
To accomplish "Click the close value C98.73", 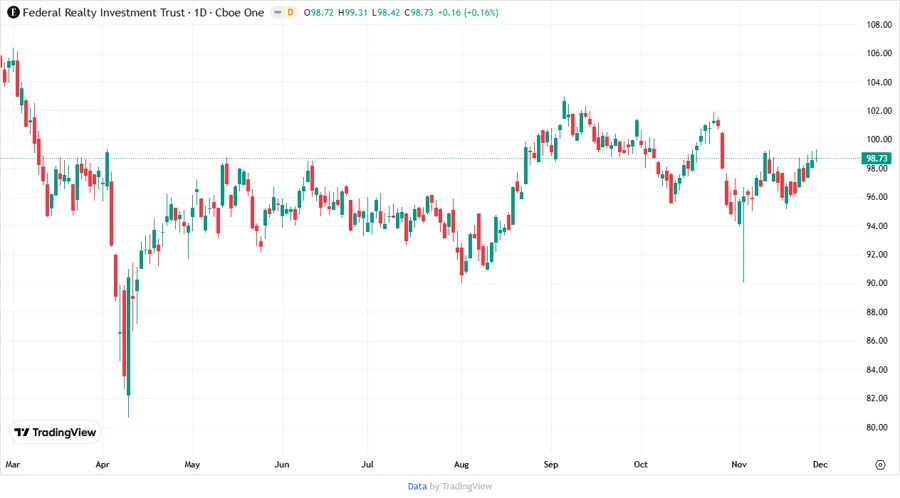I will tap(419, 12).
